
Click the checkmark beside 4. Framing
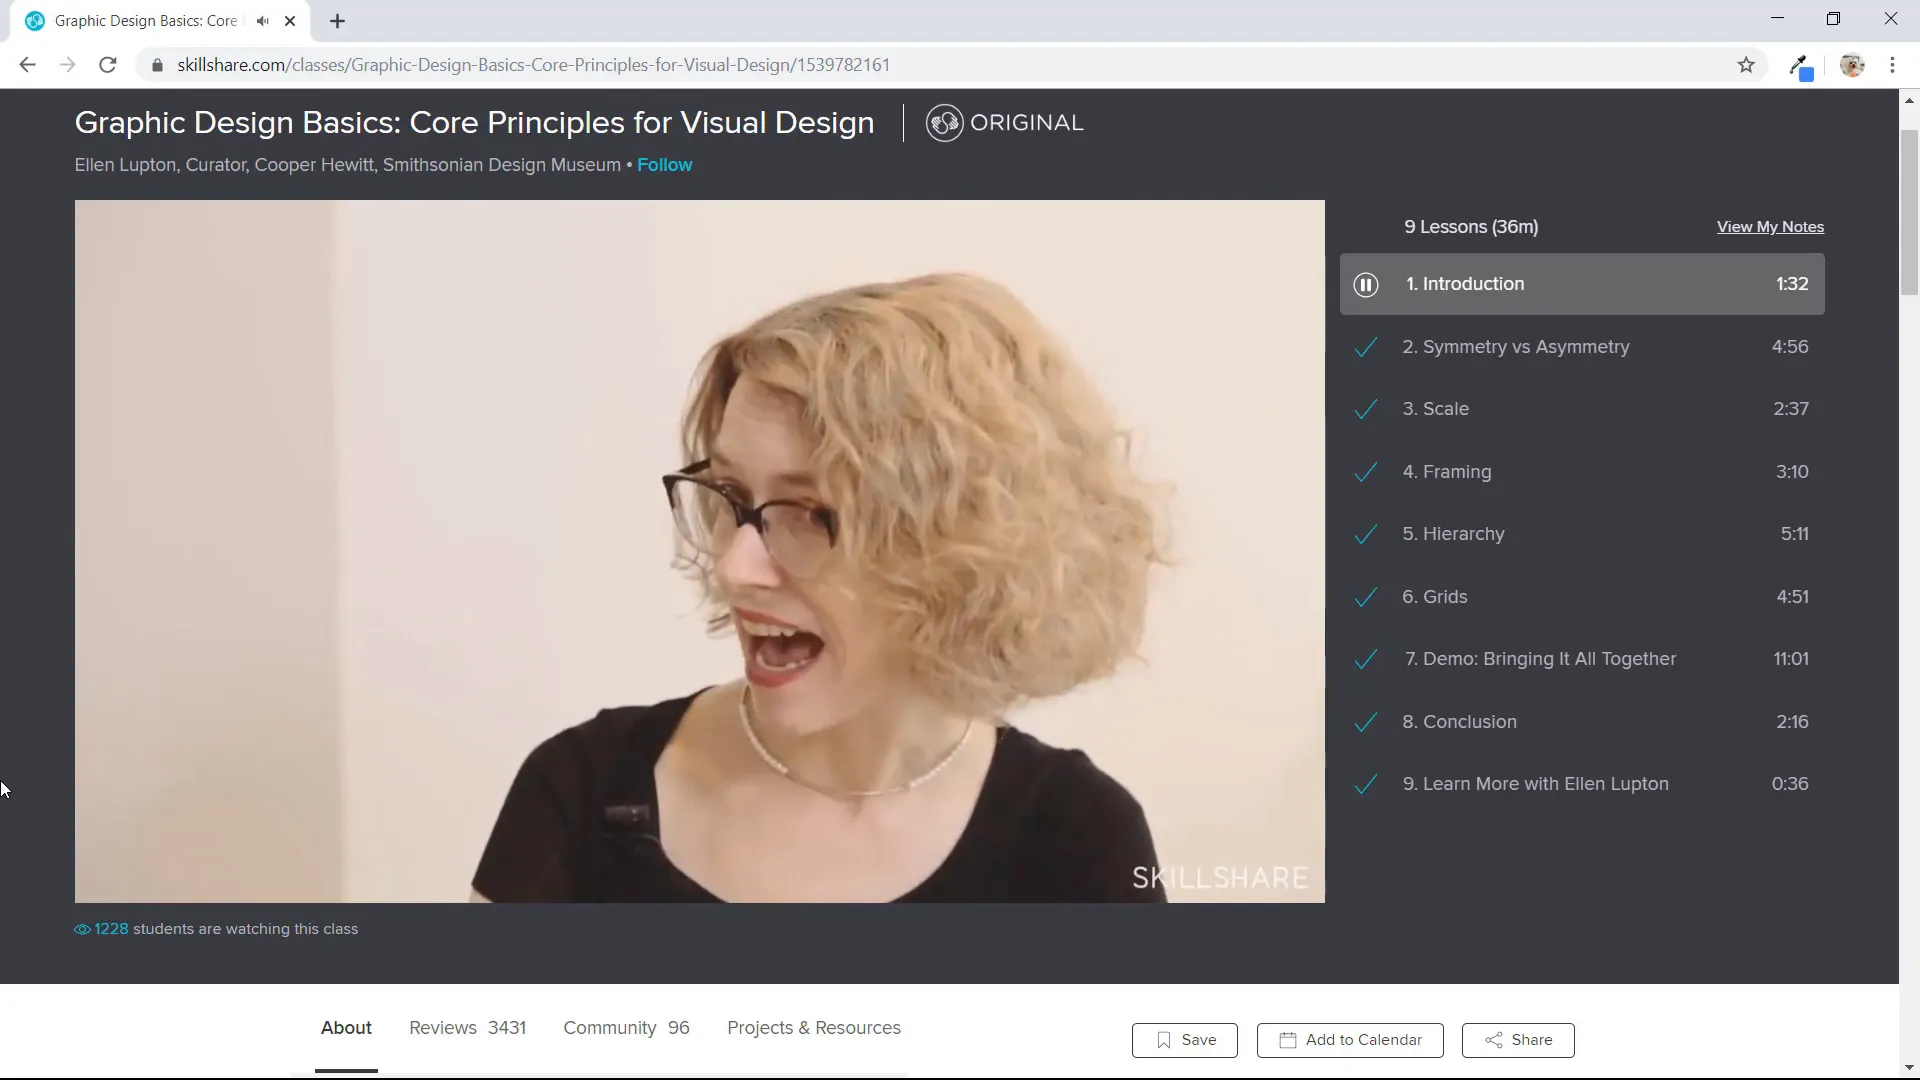1366,472
